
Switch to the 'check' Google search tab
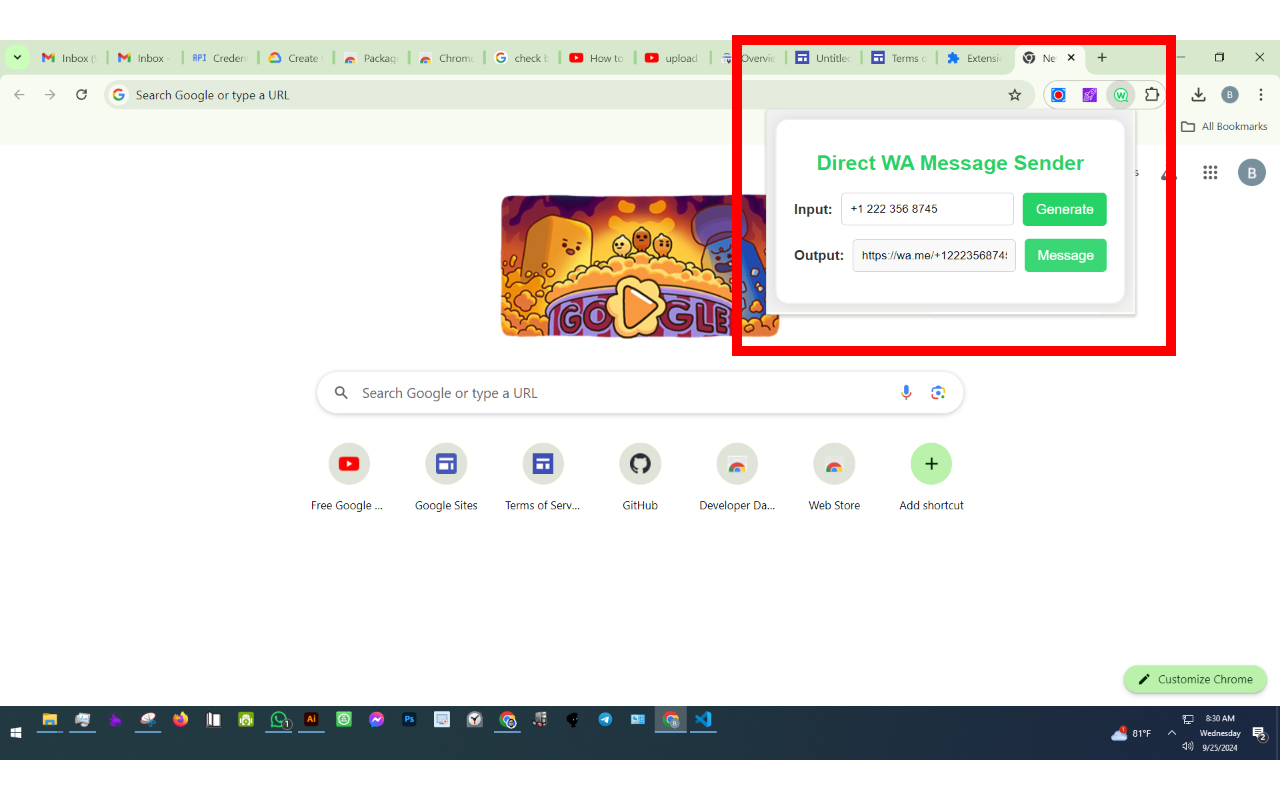tap(521, 58)
